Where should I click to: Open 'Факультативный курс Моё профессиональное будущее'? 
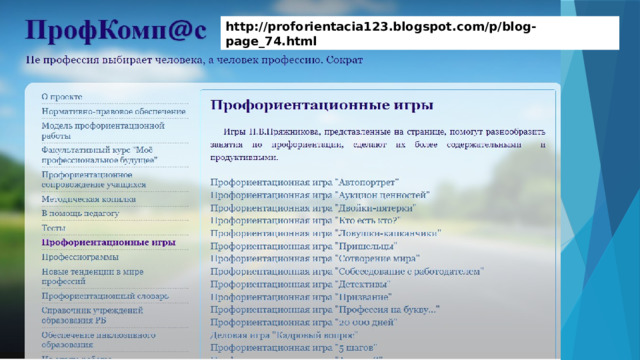[x=99, y=155]
